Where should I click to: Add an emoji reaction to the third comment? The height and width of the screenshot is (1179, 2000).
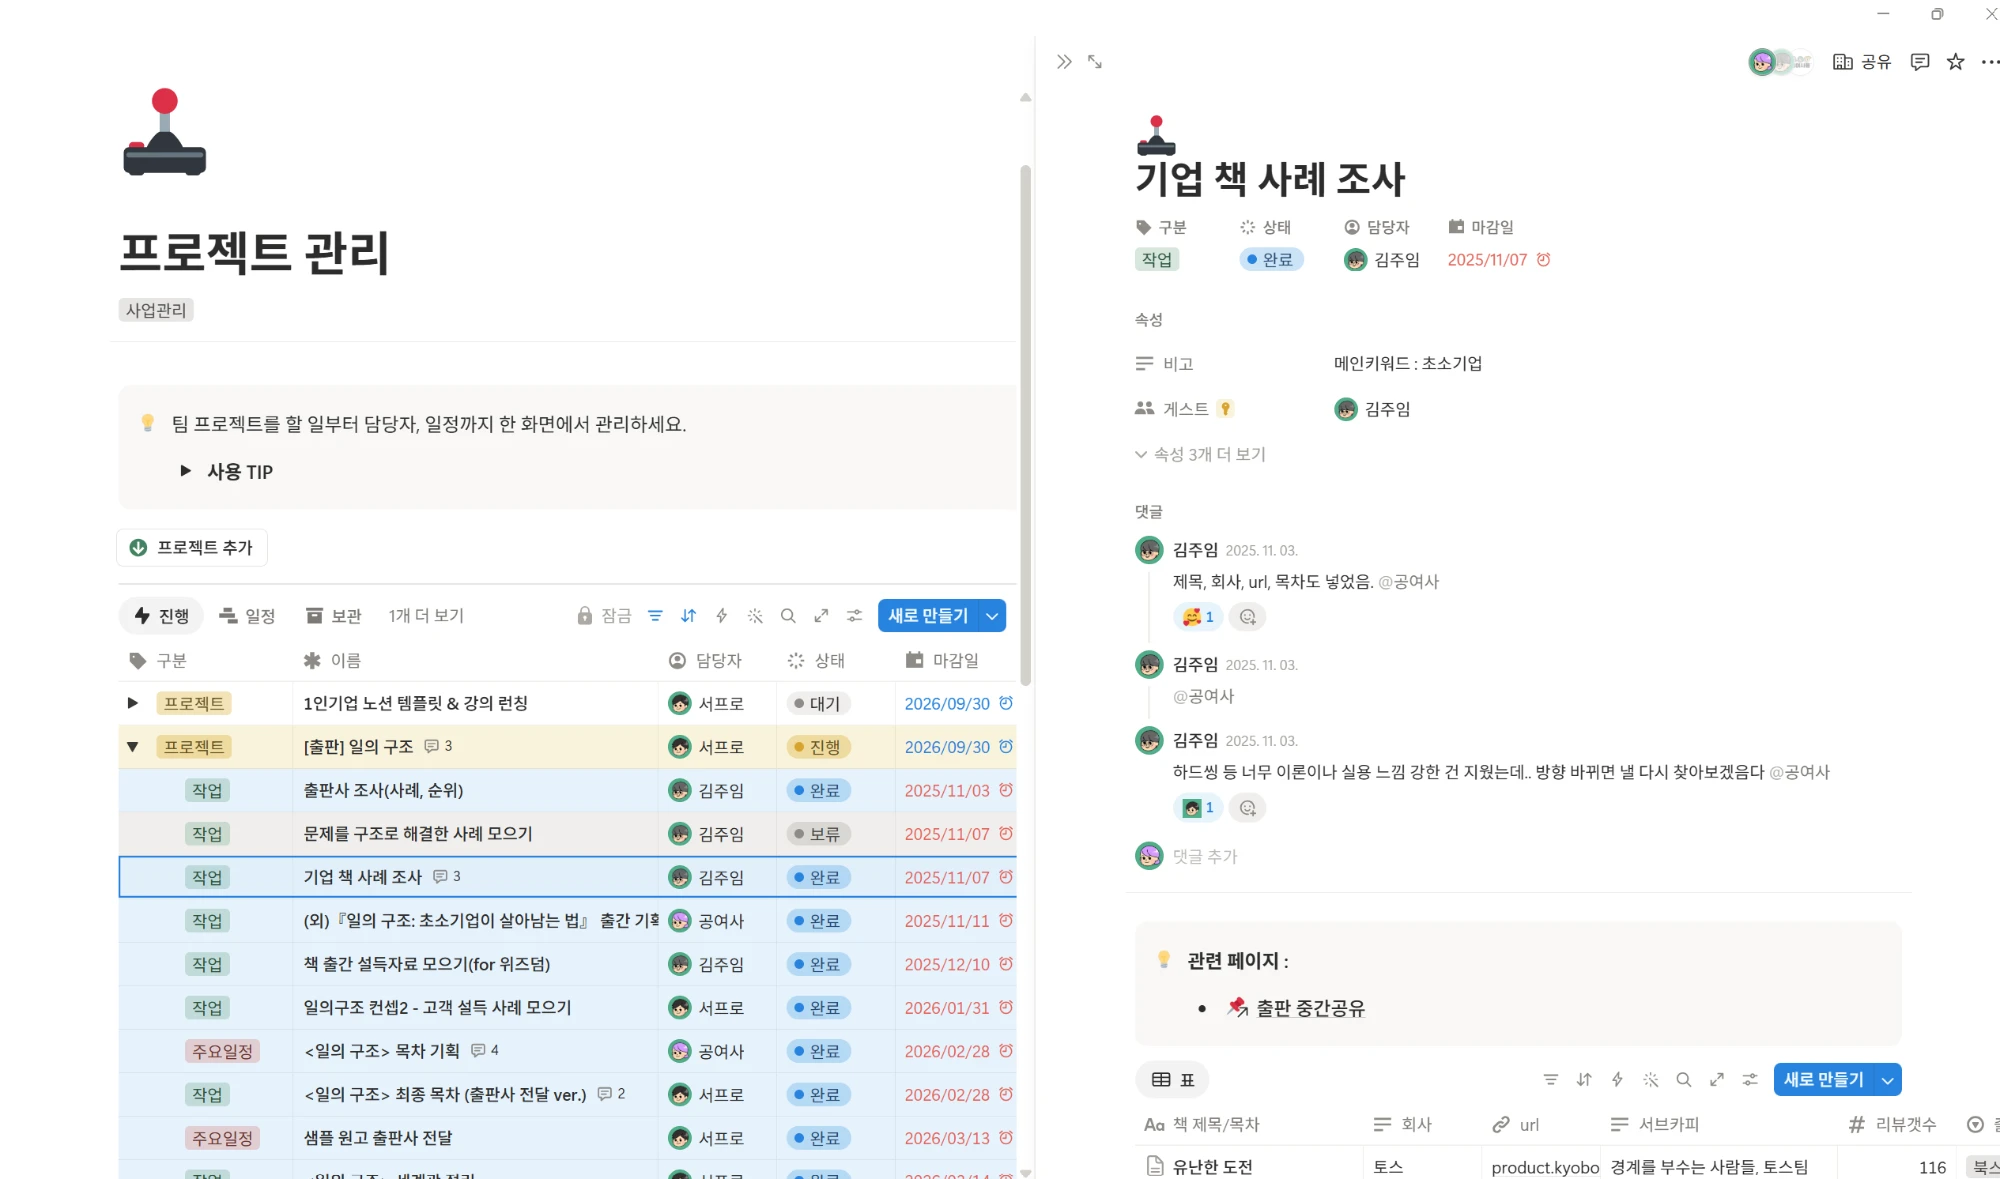[x=1247, y=808]
